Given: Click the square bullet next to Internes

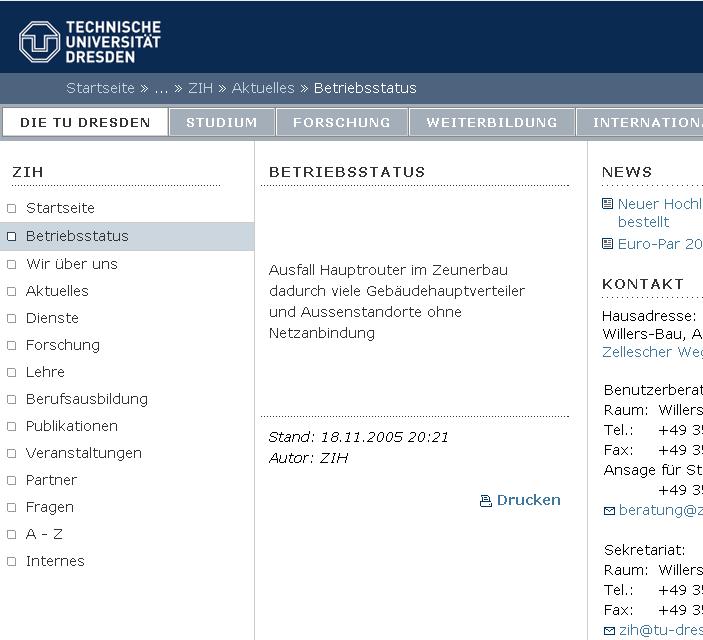Looking at the screenshot, I should 12,562.
